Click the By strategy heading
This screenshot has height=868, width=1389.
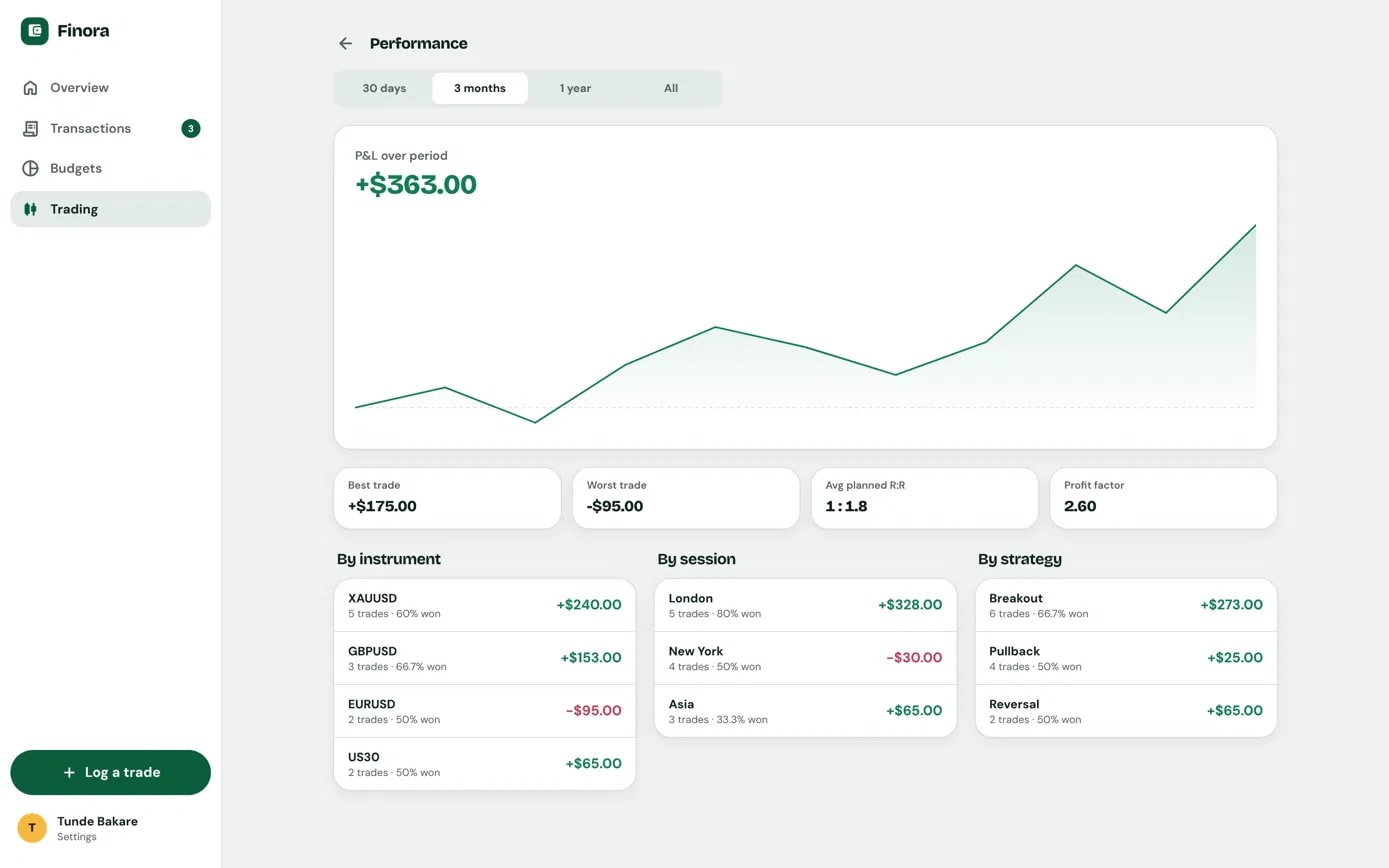coord(1020,559)
